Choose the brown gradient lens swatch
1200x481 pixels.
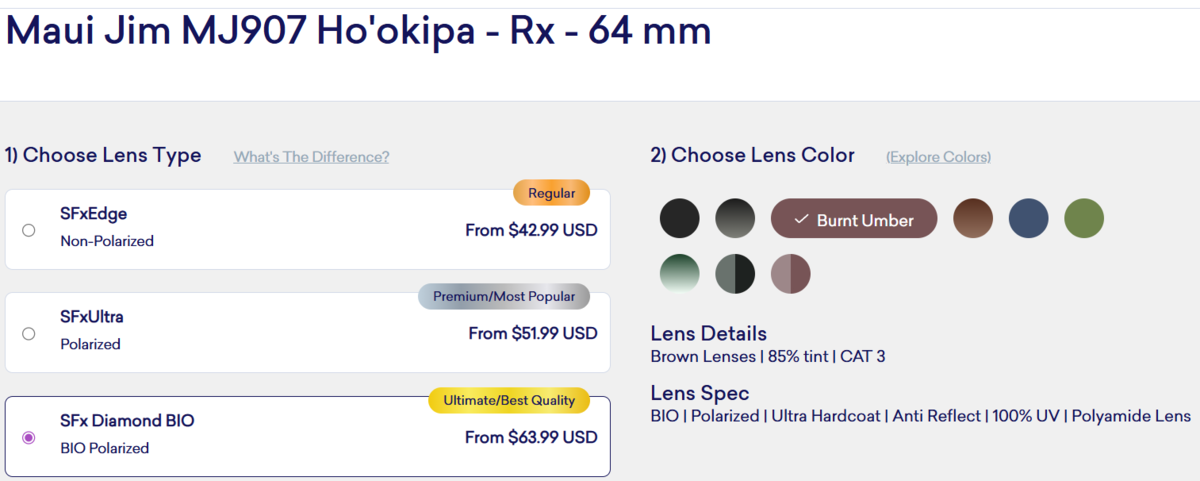(973, 218)
